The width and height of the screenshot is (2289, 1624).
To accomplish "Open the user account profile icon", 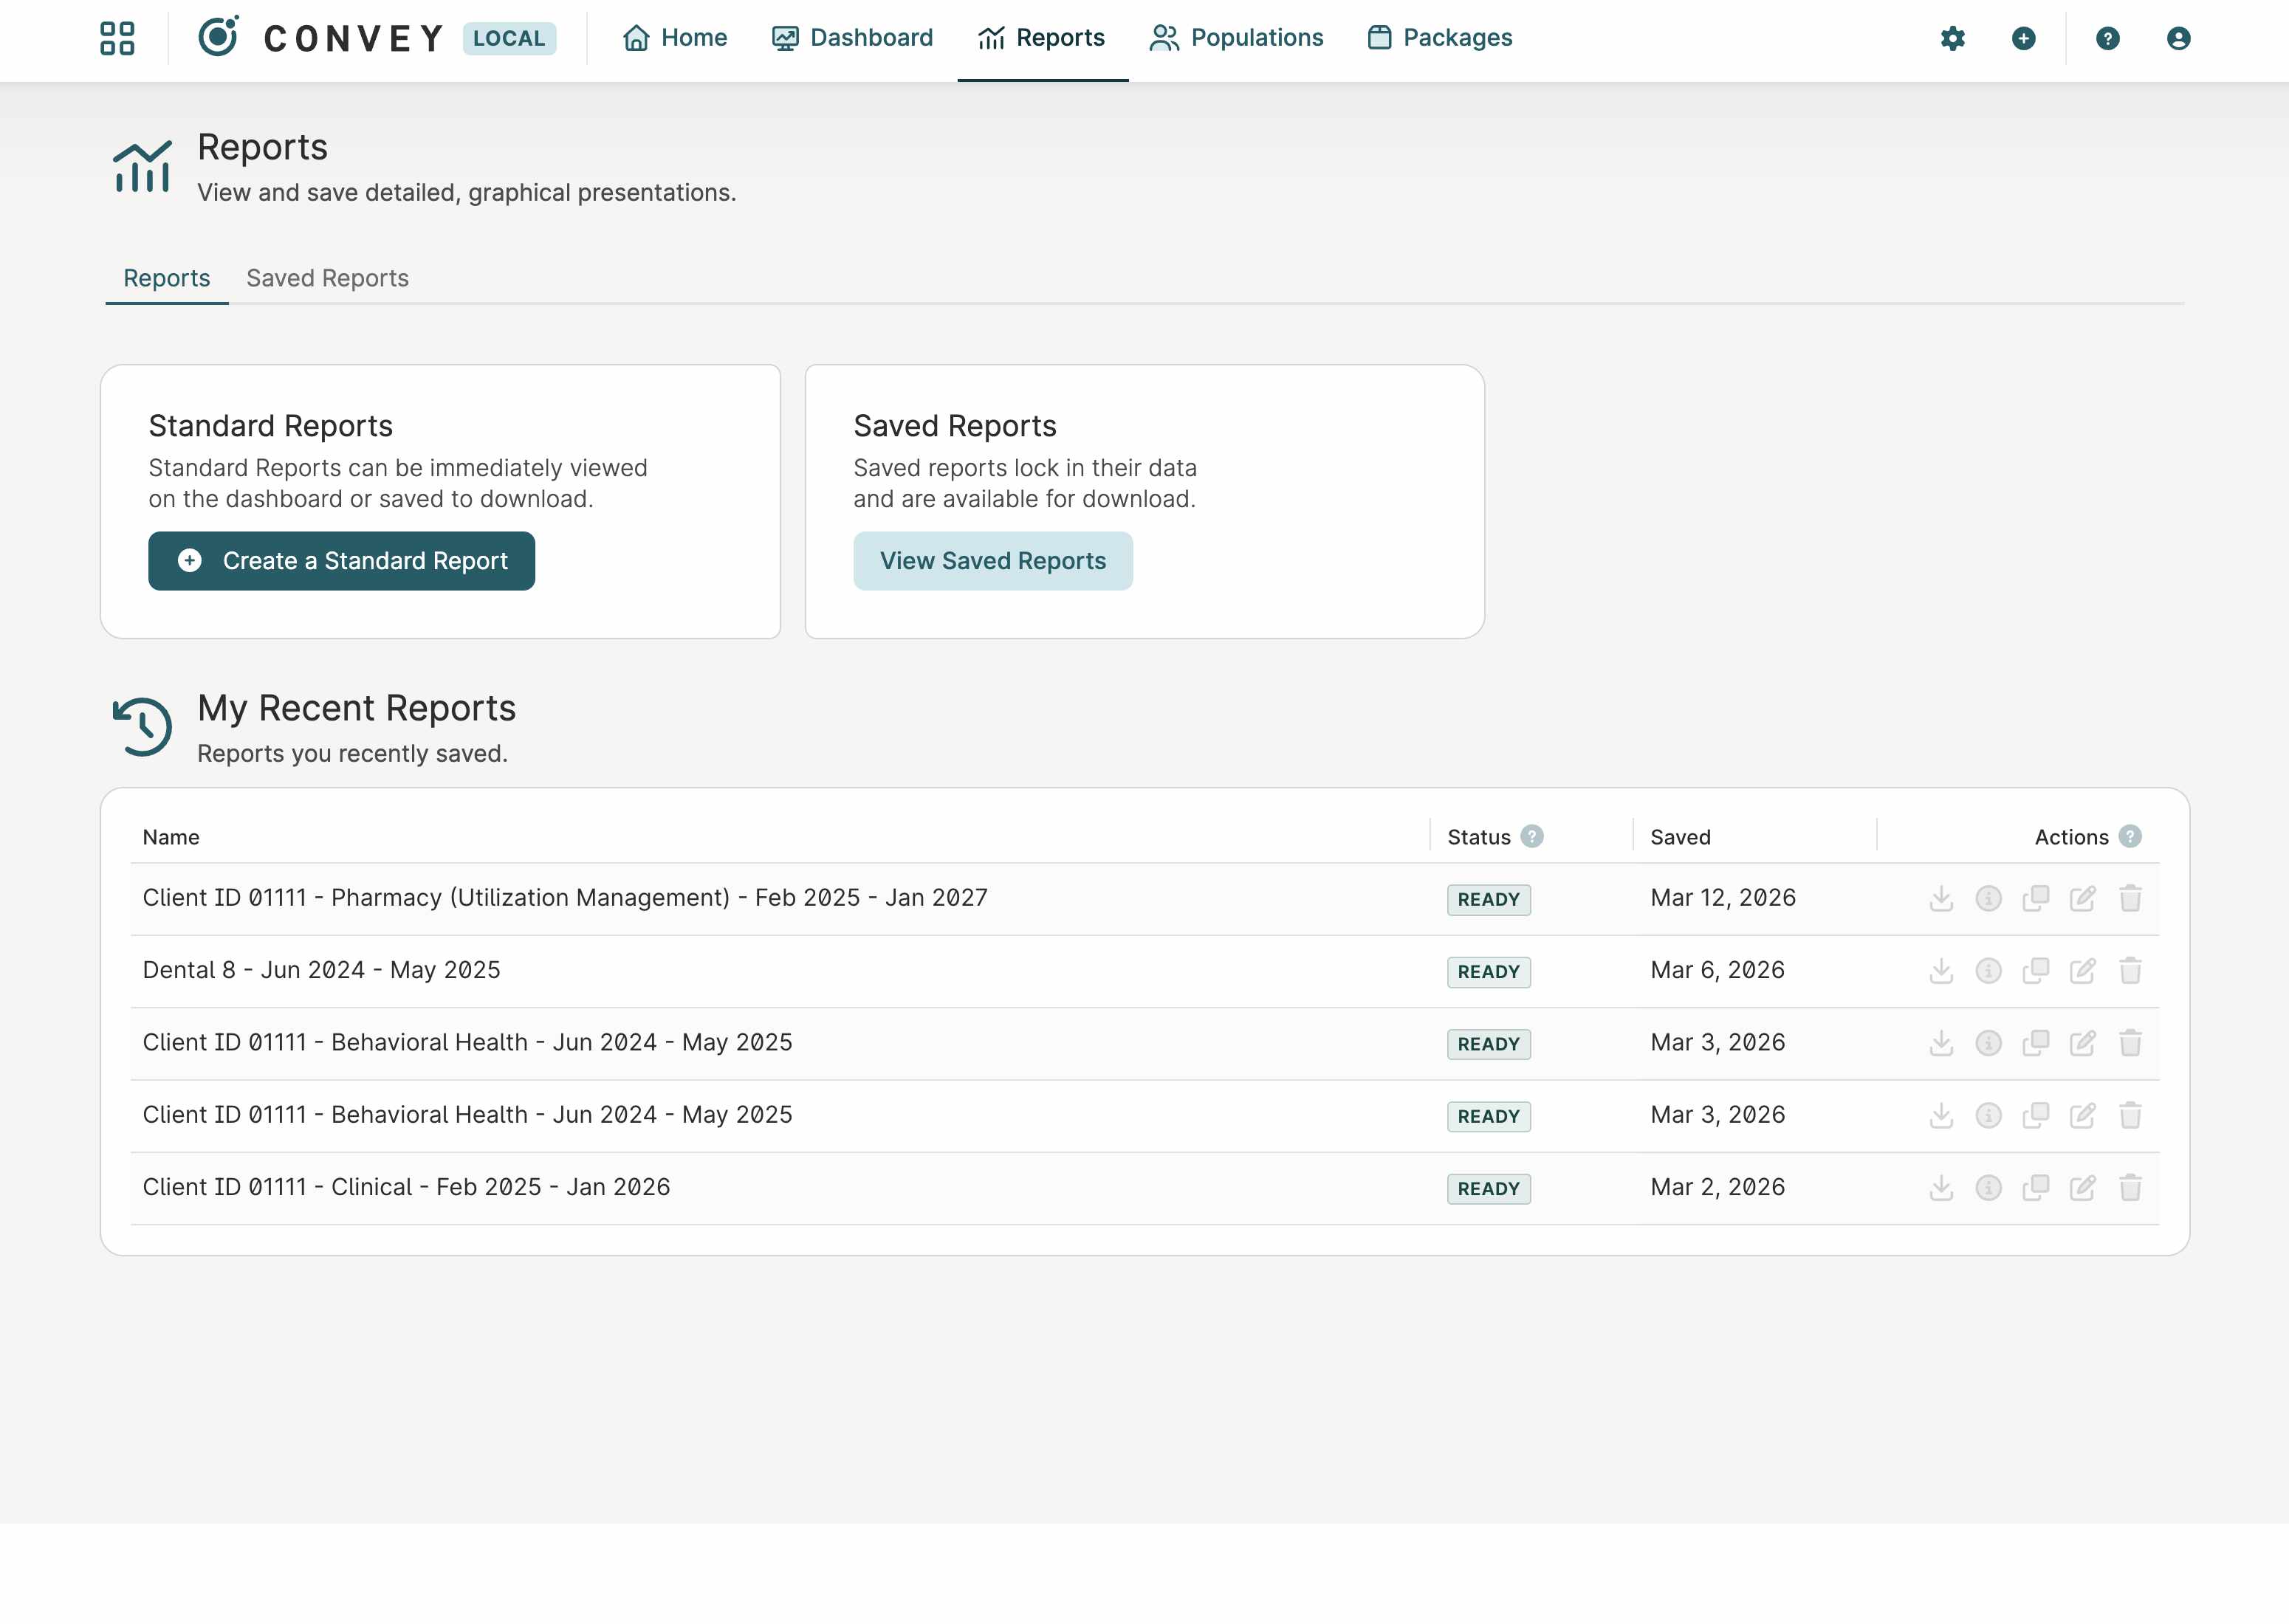I will point(2178,38).
